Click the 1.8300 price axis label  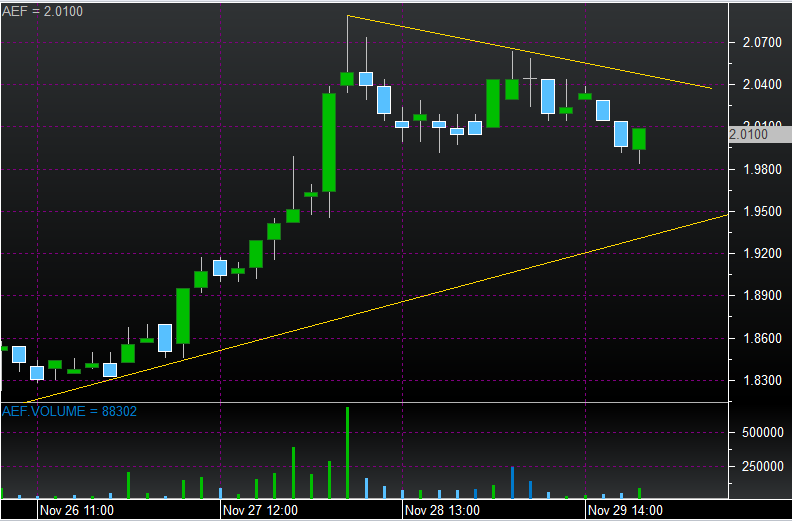756,381
